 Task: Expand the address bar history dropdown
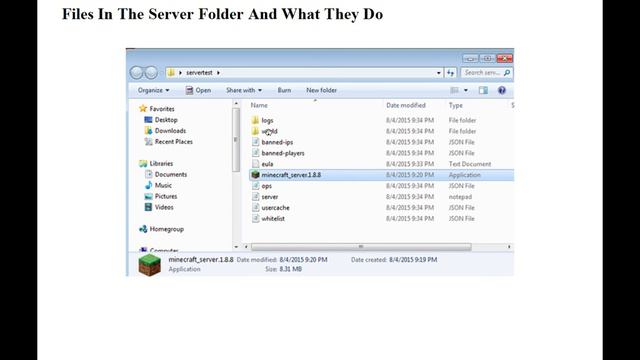click(439, 73)
